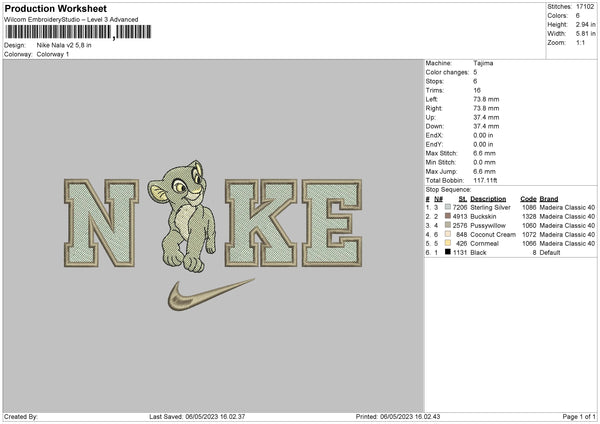Select the Pussywillow description text
The image size is (600, 424).
click(x=488, y=225)
